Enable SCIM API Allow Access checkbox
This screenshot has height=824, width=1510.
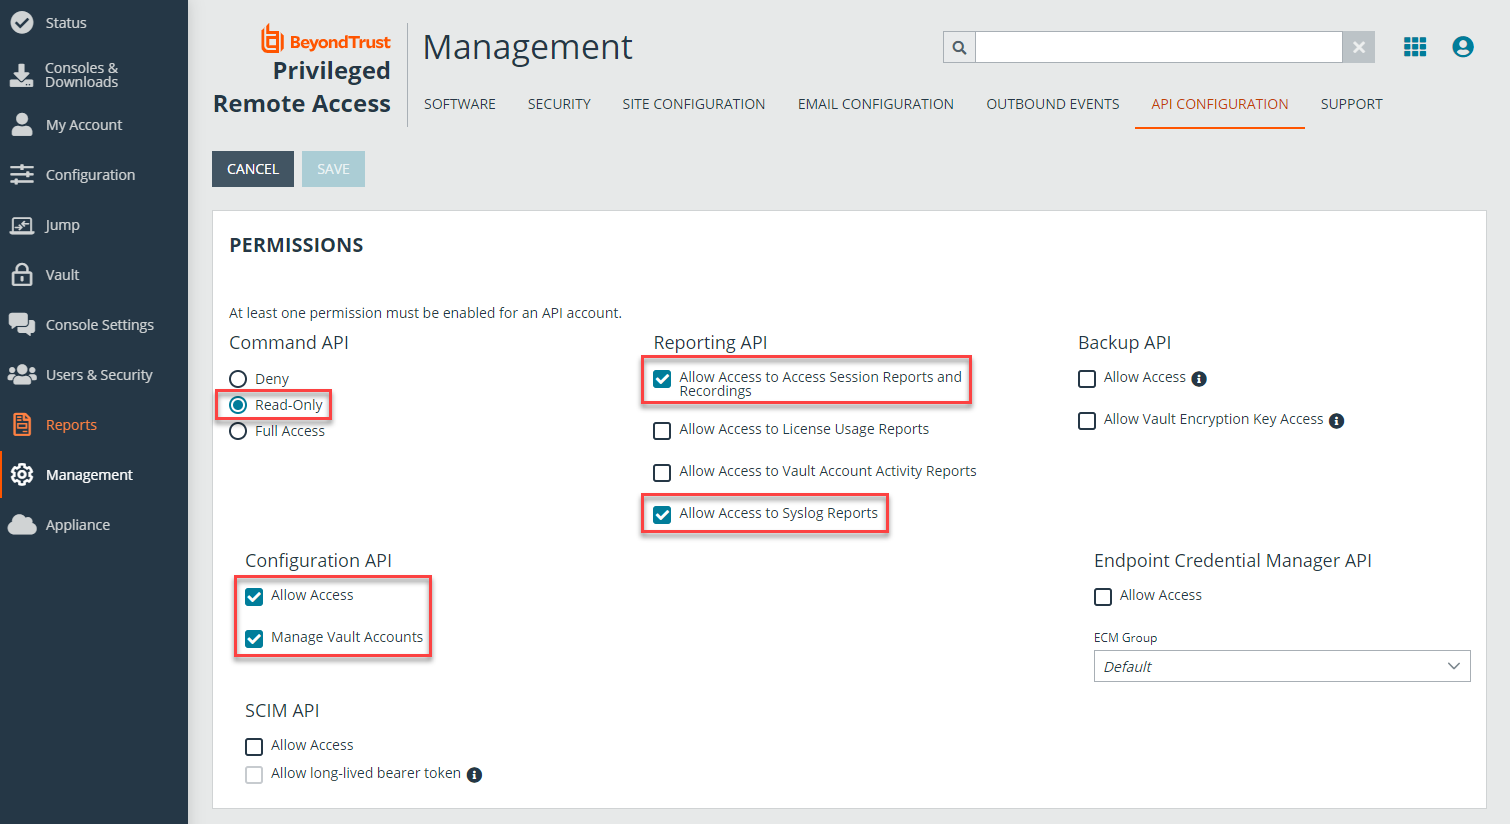(254, 747)
